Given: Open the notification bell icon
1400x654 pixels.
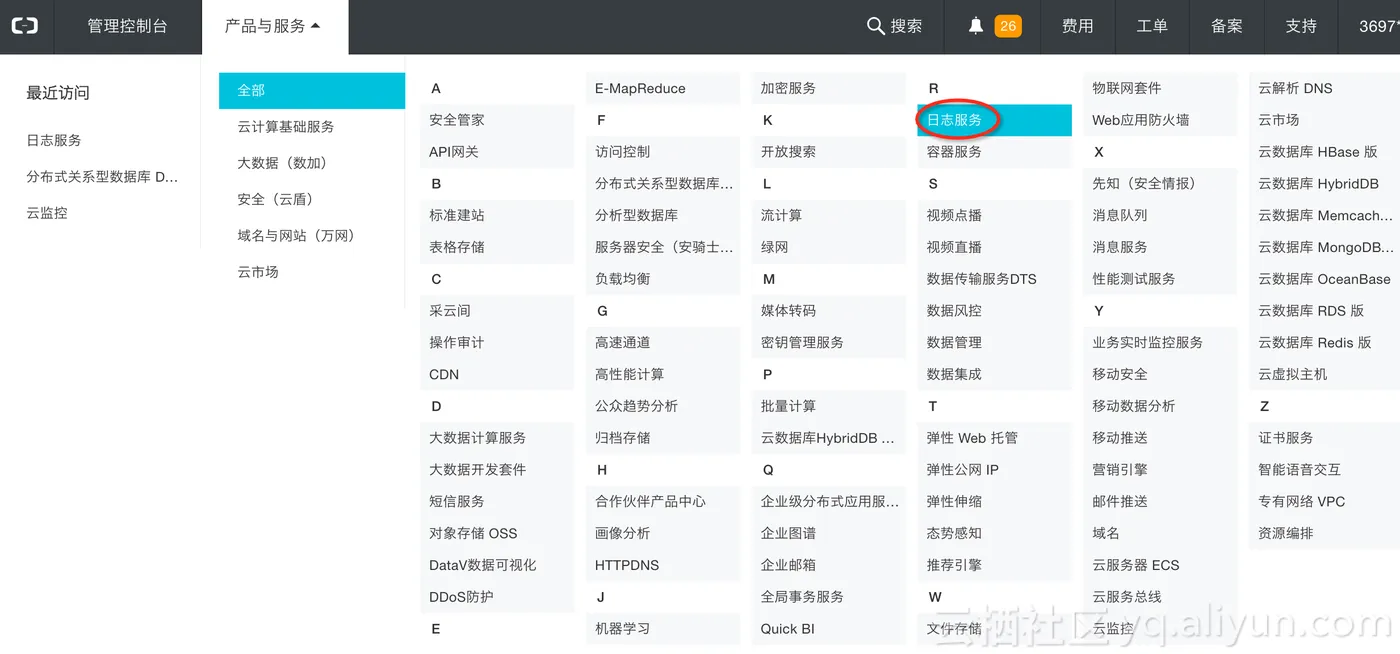Looking at the screenshot, I should click(x=976, y=26).
